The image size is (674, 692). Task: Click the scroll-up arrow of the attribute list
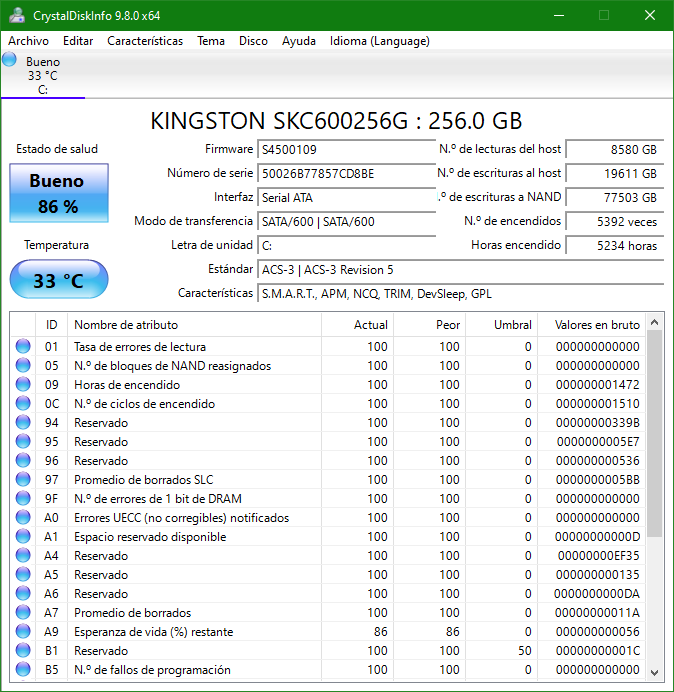(x=655, y=323)
